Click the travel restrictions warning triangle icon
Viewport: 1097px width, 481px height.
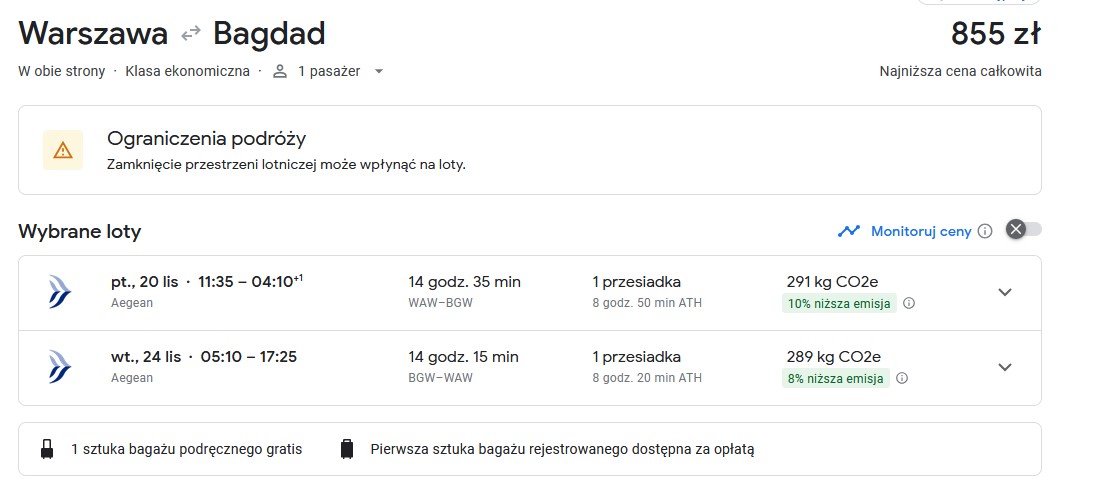[x=63, y=150]
